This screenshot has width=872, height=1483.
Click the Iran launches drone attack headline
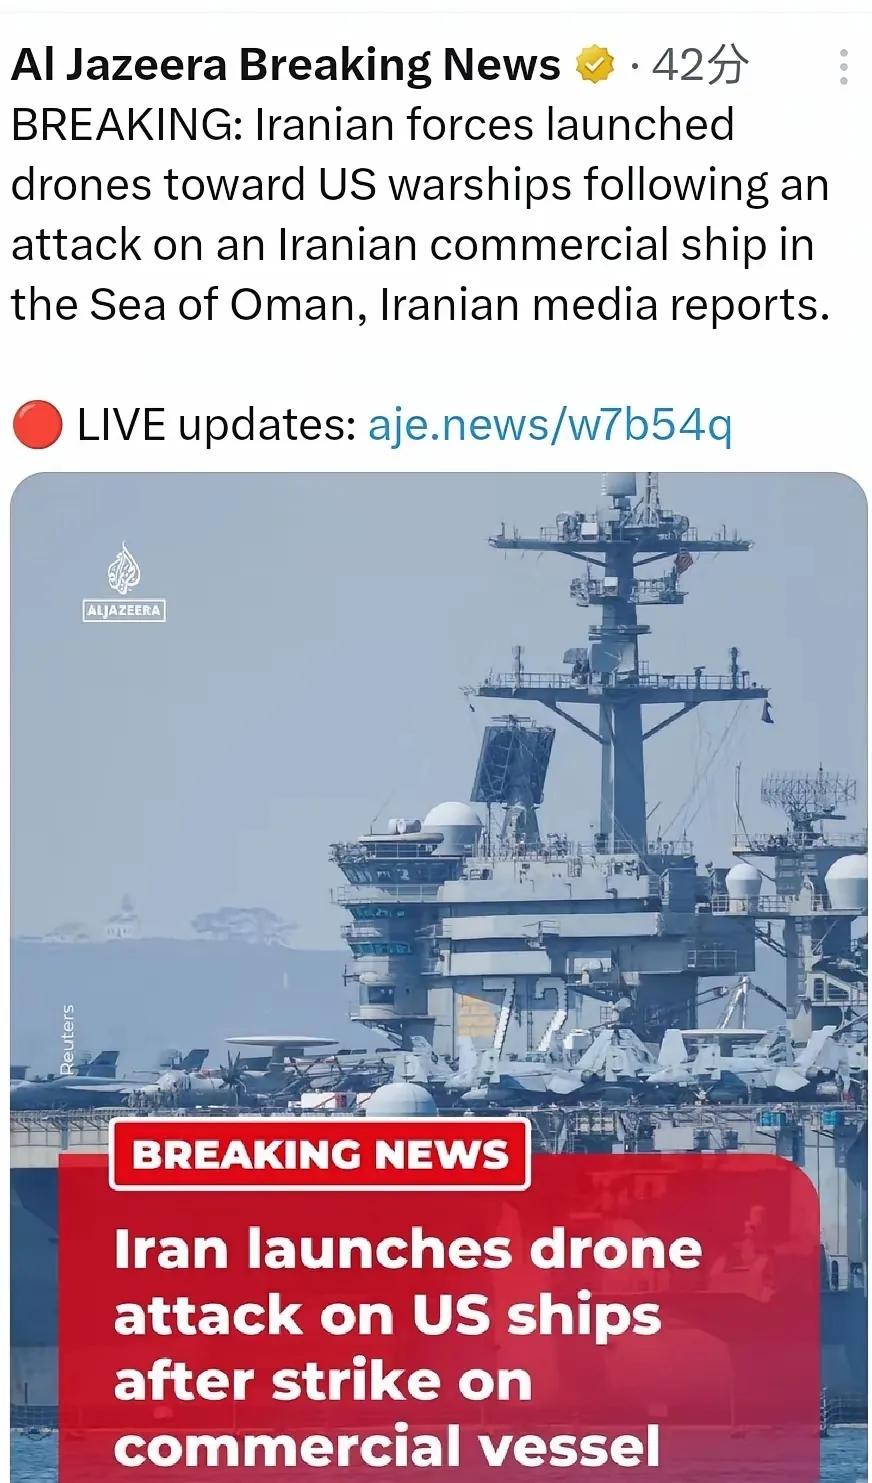pos(408,1347)
